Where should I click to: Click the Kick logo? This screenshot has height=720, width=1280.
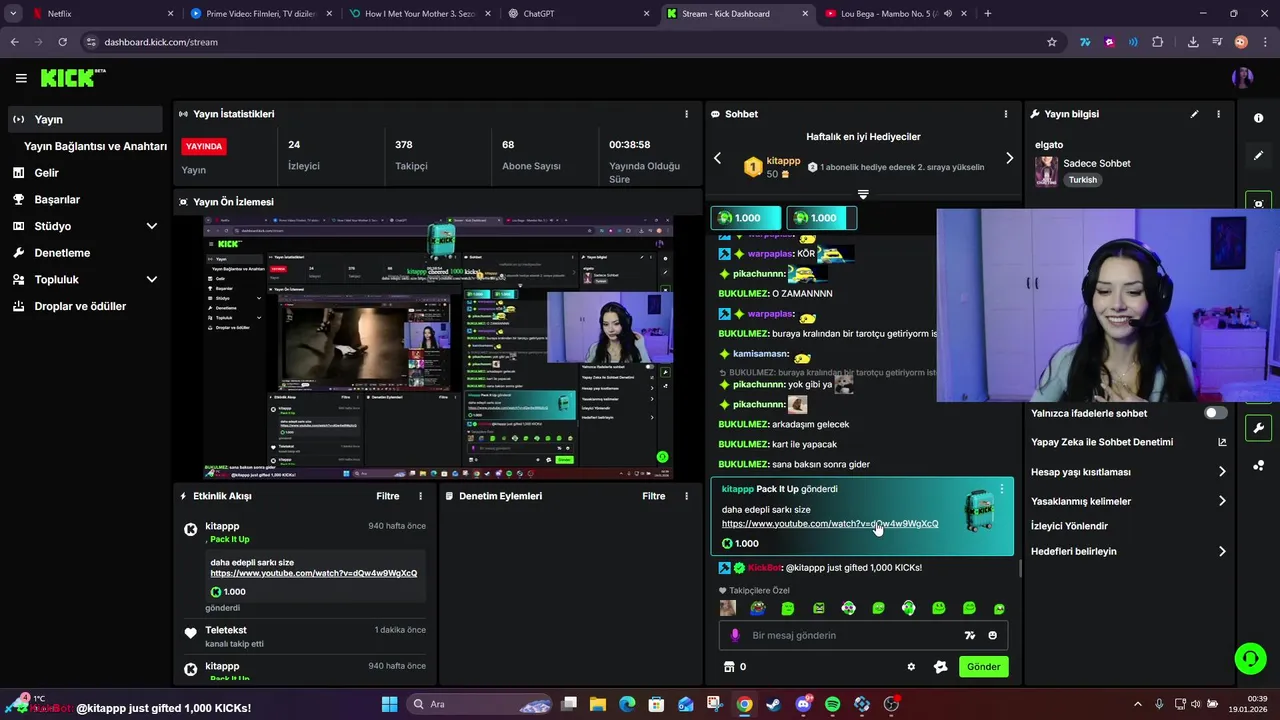tap(73, 78)
